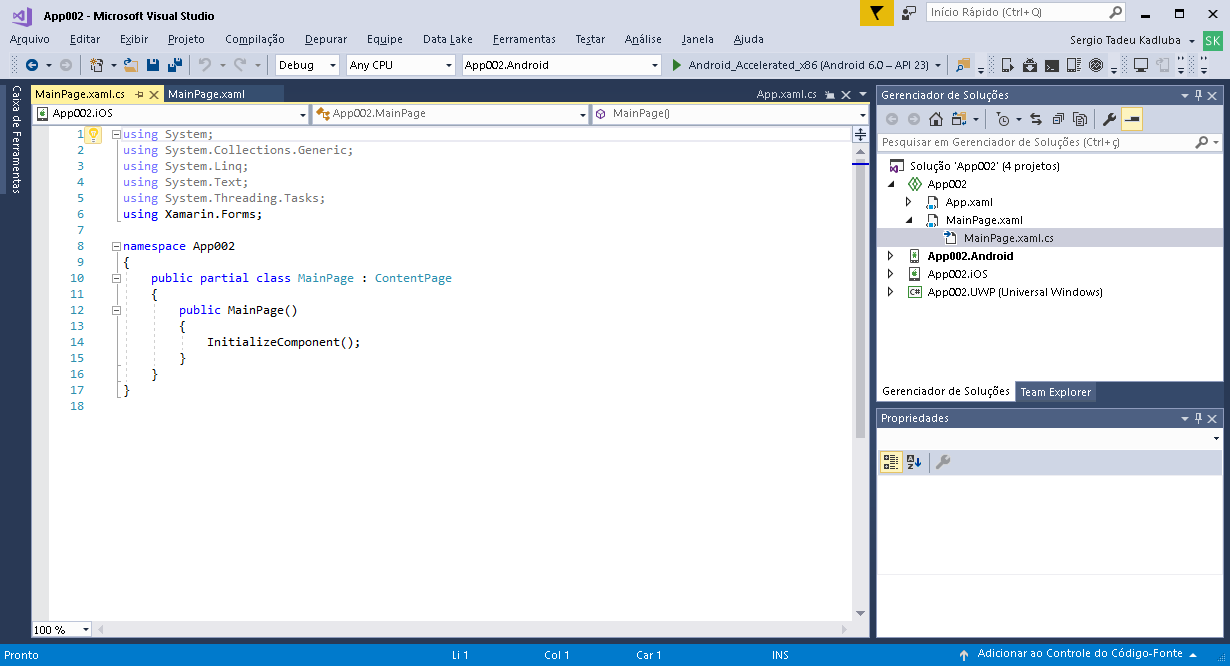Click the find in files icon
The height and width of the screenshot is (666, 1230).
[x=963, y=65]
